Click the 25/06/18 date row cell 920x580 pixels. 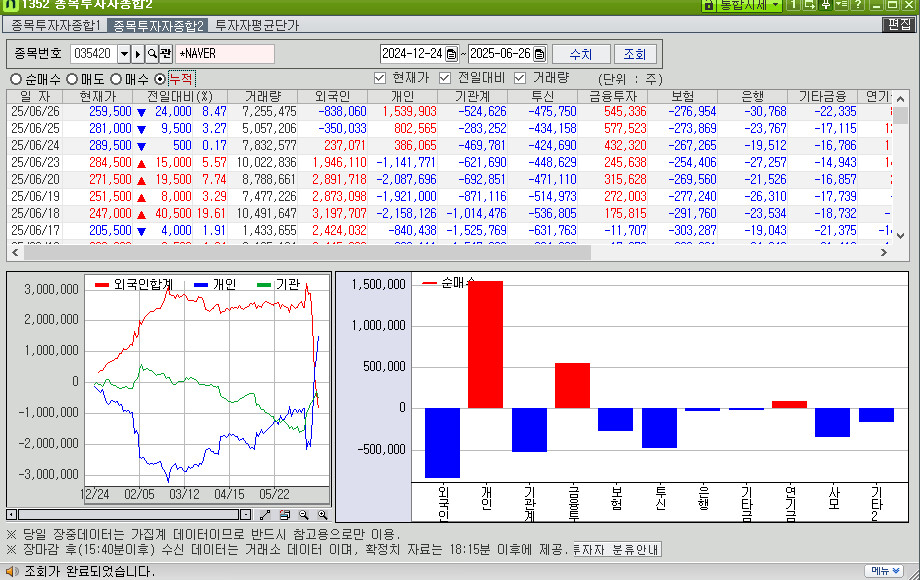(x=35, y=213)
